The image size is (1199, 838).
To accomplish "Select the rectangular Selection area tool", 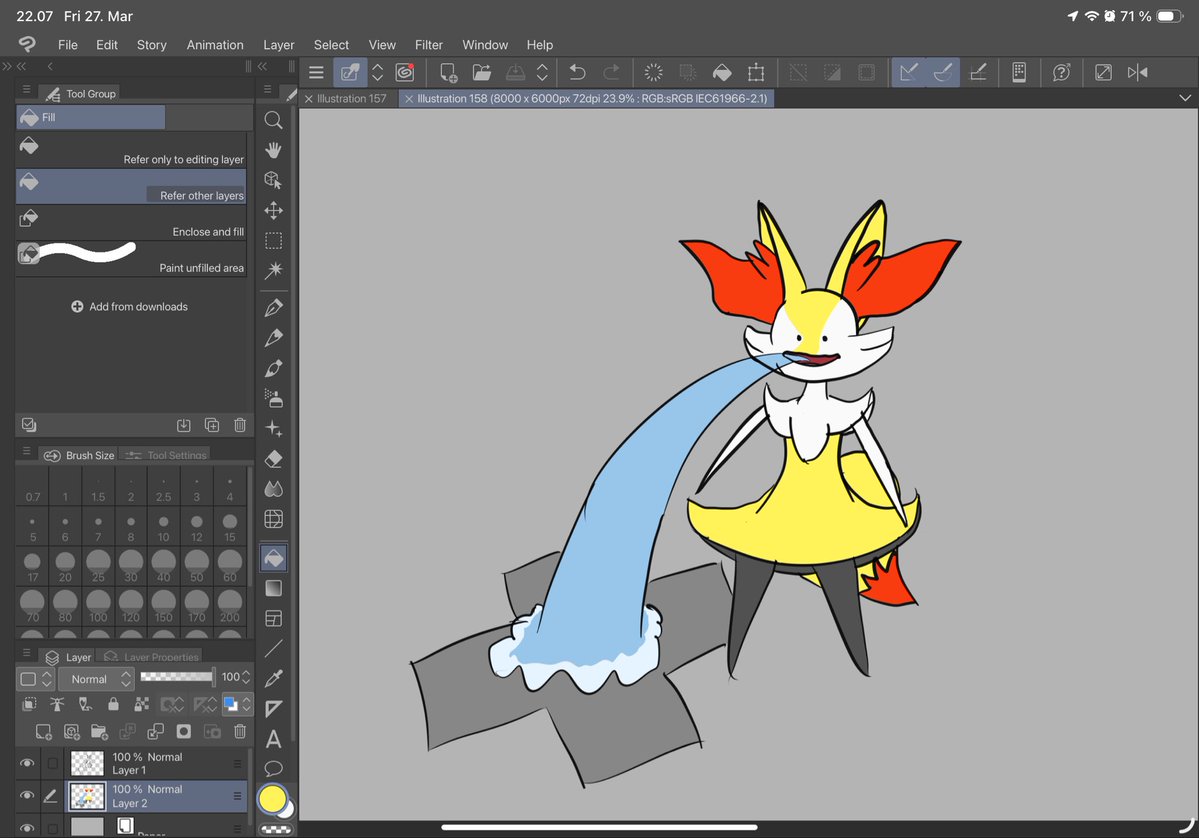I will point(273,240).
